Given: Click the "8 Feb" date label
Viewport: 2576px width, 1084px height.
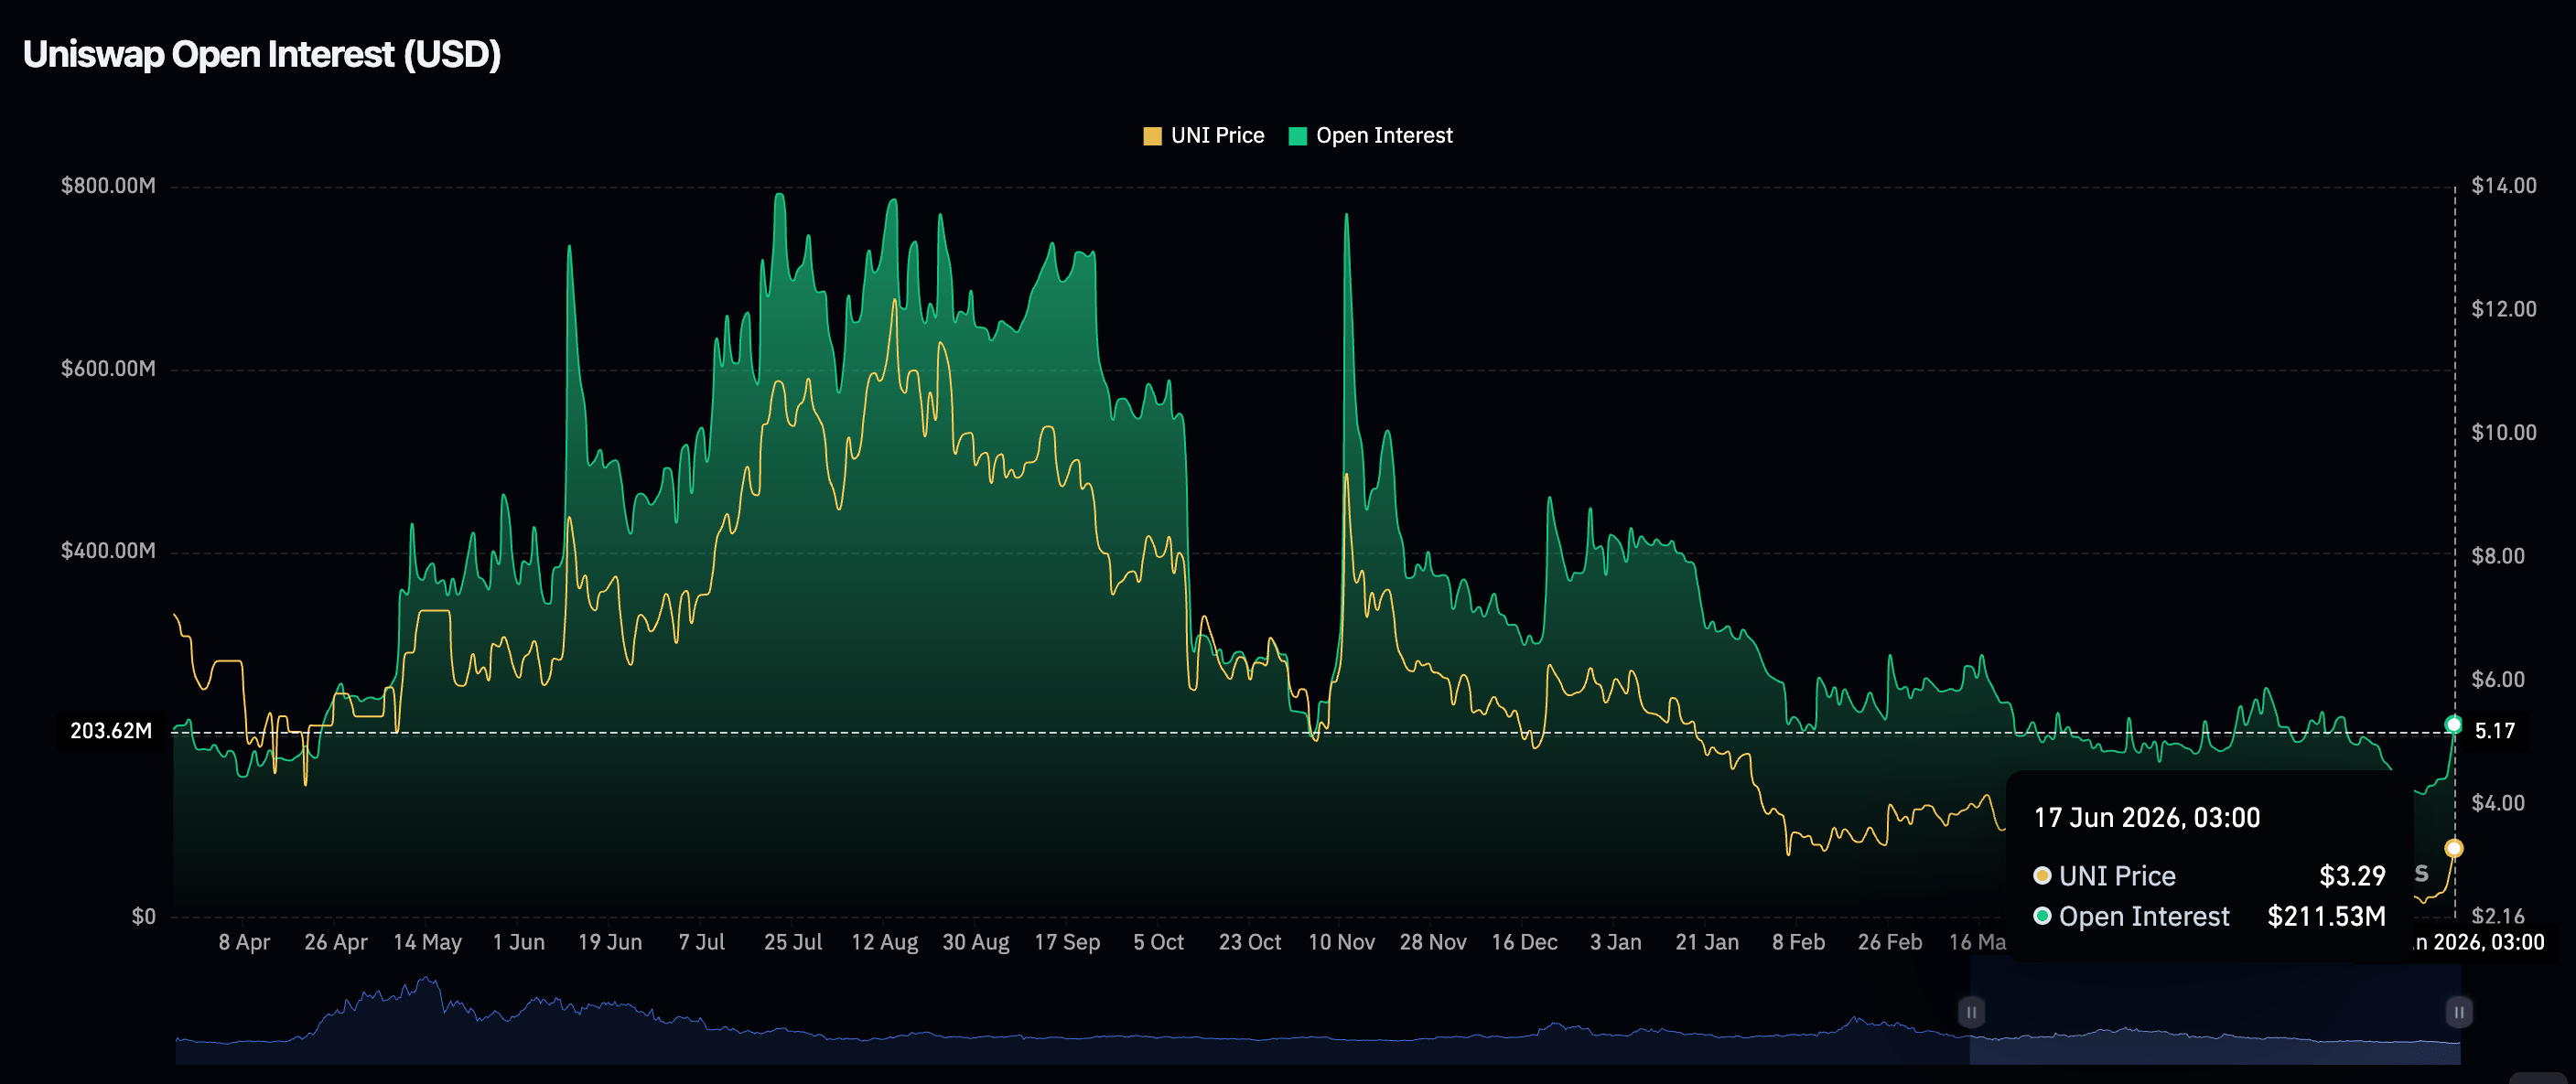Looking at the screenshot, I should point(1799,943).
